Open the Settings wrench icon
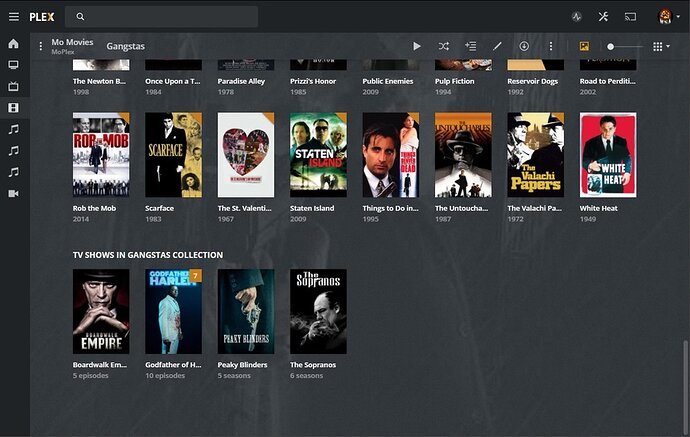The image size is (690, 437). (603, 17)
